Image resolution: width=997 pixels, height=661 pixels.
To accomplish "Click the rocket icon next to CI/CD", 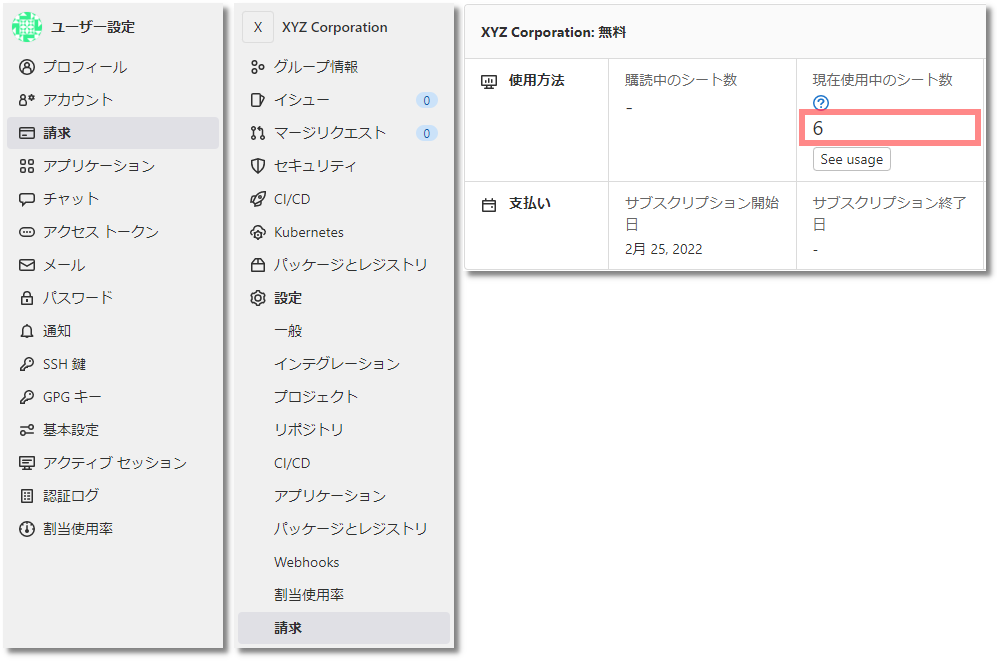I will tap(258, 199).
